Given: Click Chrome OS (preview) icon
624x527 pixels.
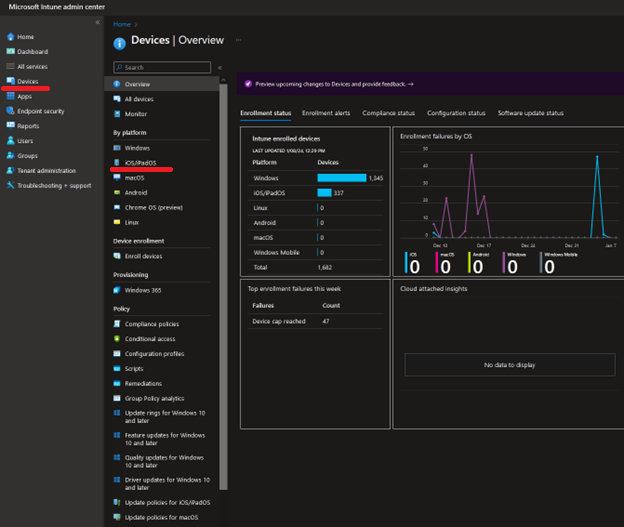Looking at the screenshot, I should point(117,207).
